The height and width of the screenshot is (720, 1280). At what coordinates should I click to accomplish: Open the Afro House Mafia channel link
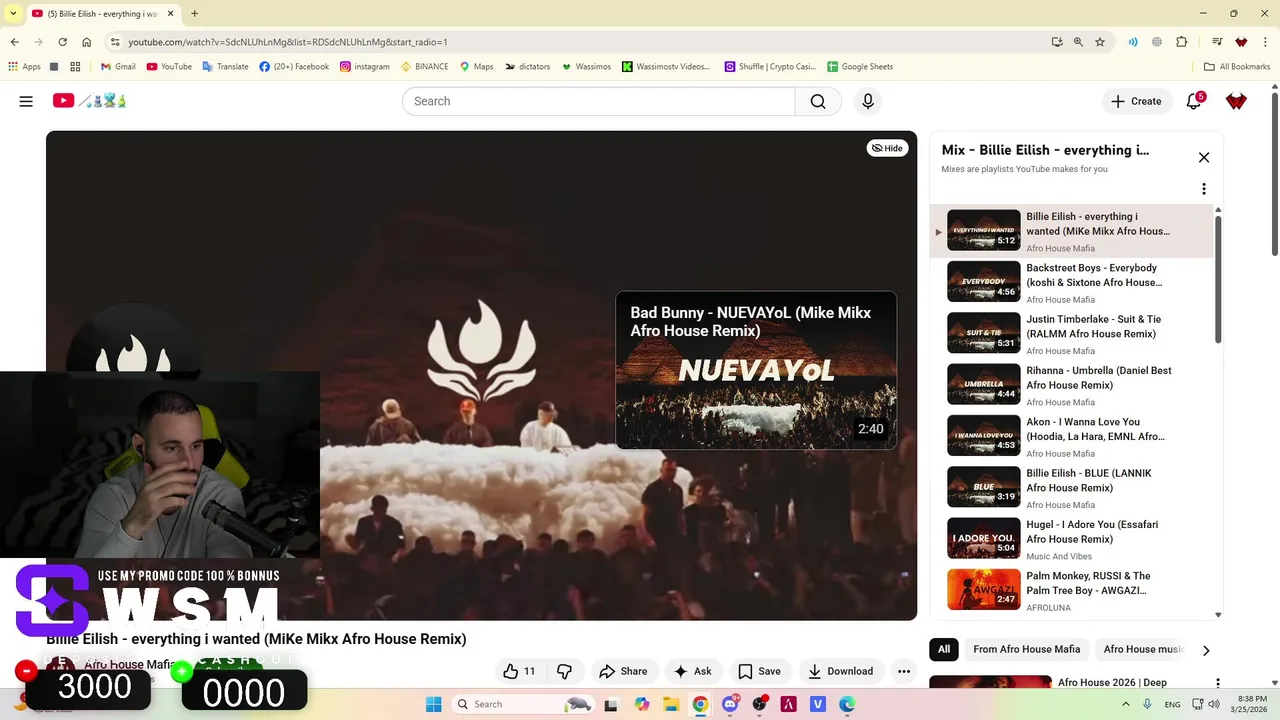click(x=130, y=664)
